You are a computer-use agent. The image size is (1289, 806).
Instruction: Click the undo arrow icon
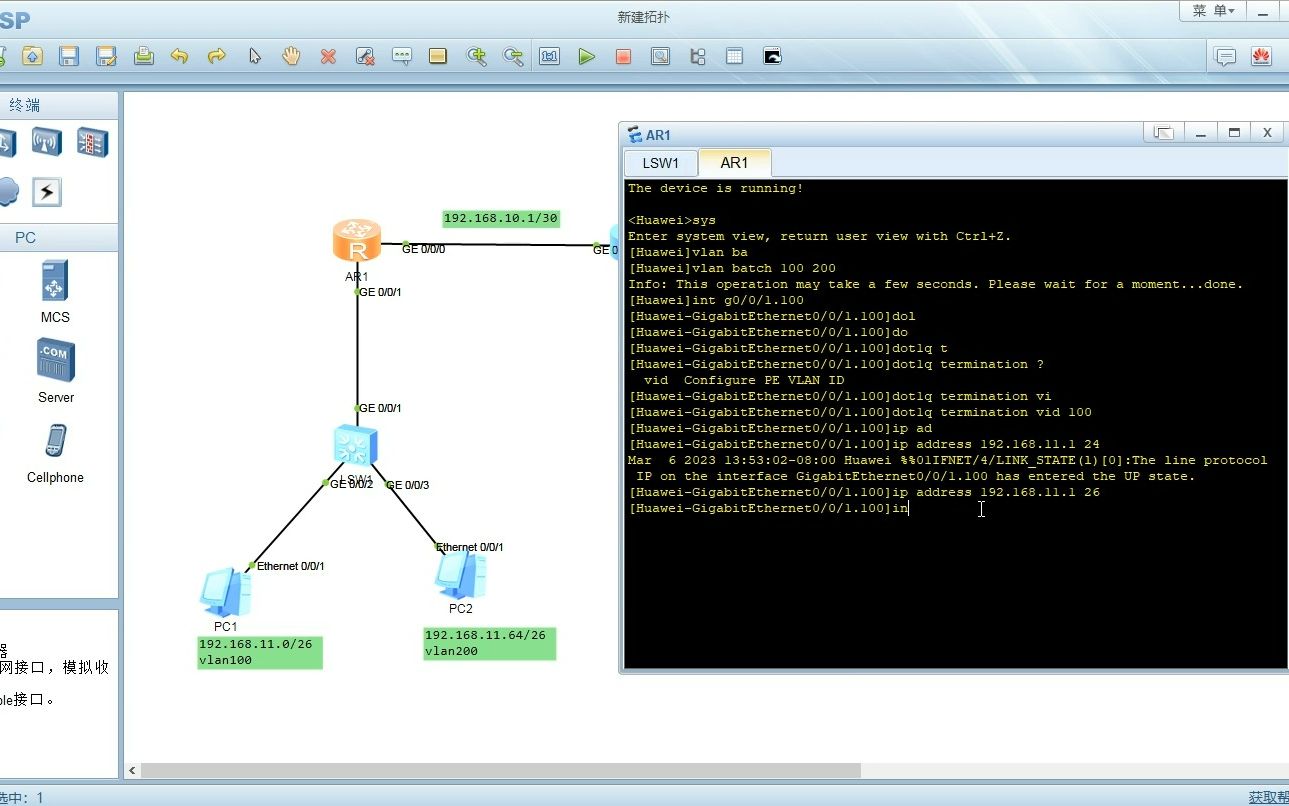[180, 56]
